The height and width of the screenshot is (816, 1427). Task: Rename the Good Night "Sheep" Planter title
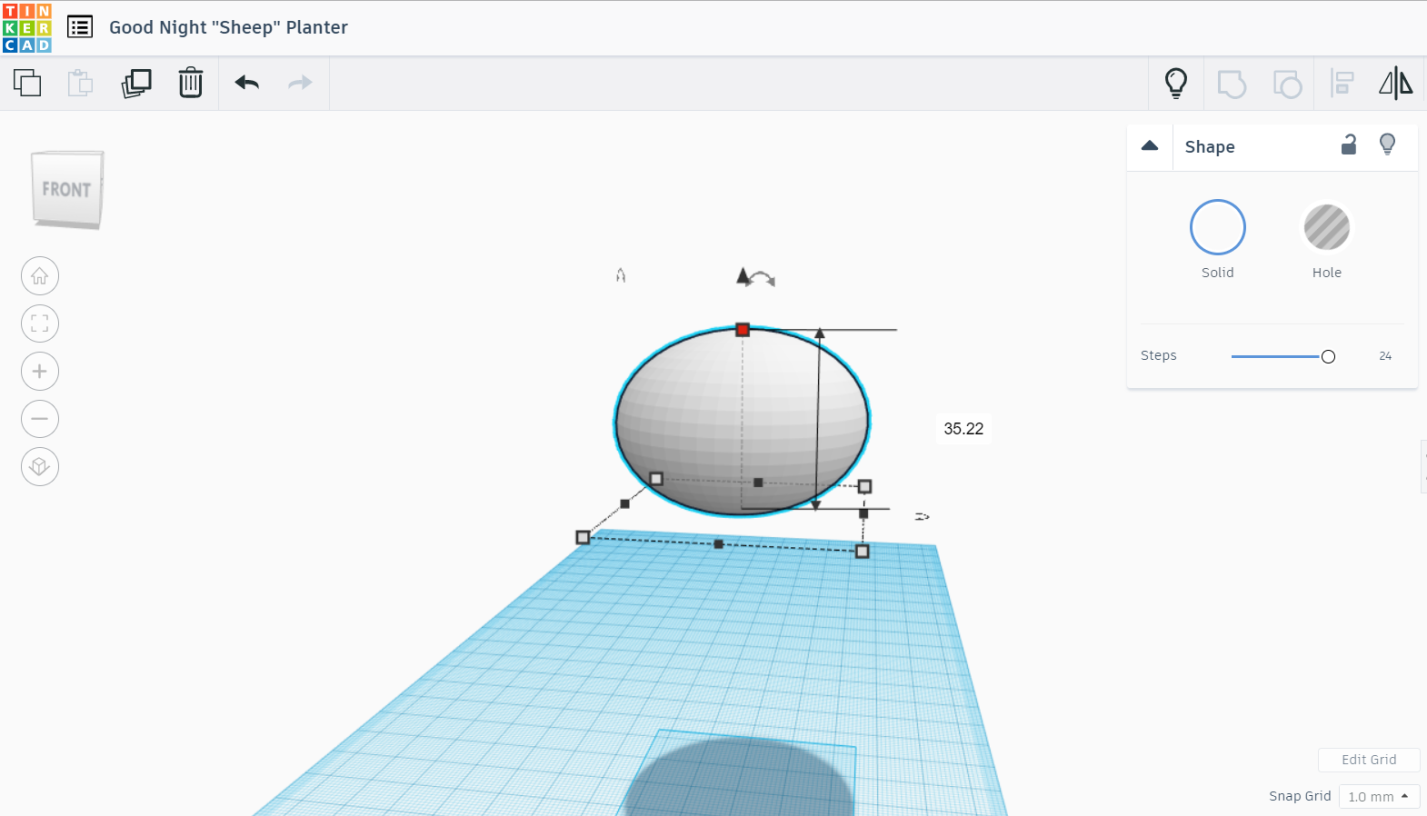[228, 27]
